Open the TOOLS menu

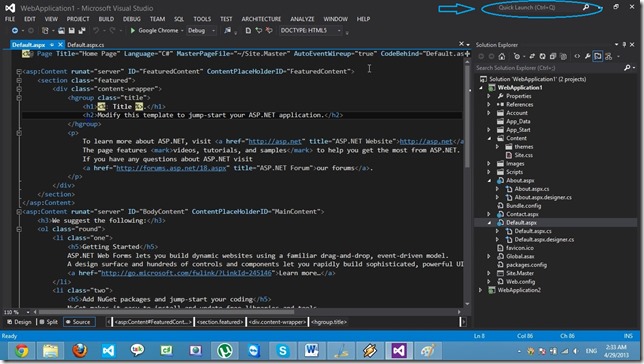coord(202,19)
